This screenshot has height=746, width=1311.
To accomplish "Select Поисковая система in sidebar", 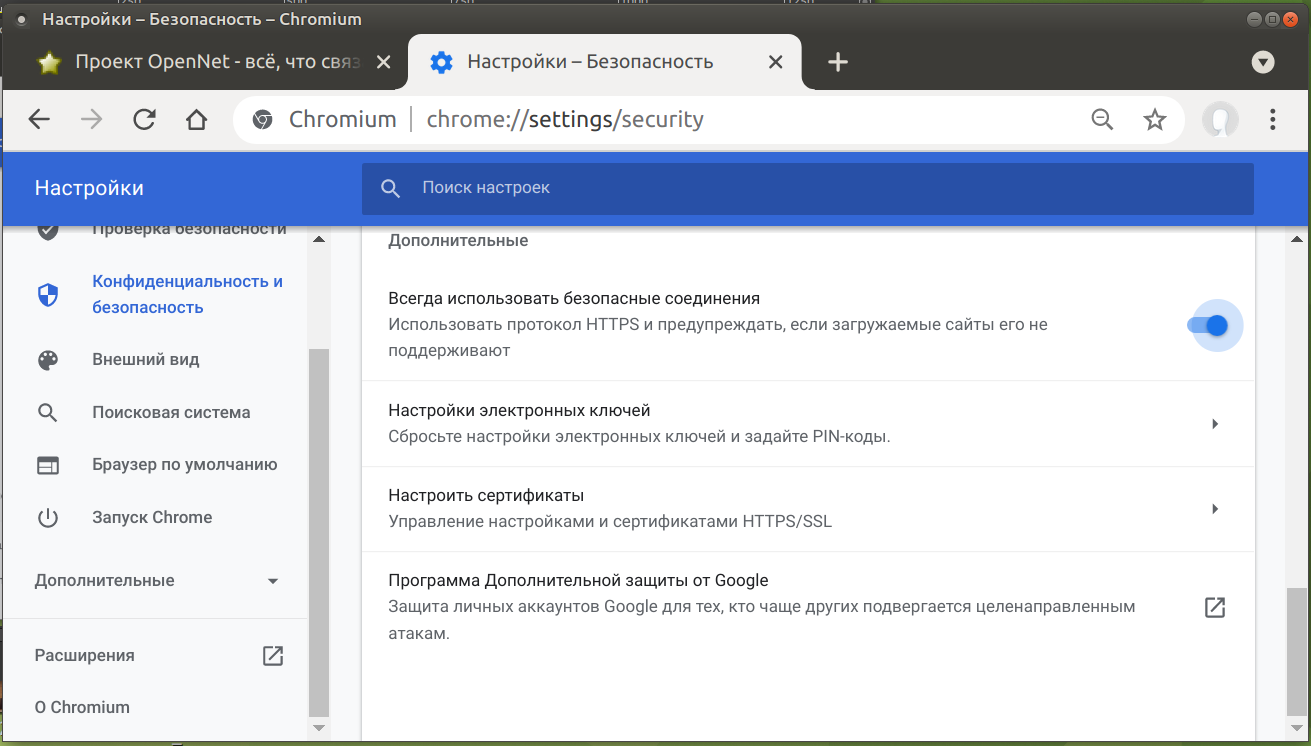I will pos(171,412).
